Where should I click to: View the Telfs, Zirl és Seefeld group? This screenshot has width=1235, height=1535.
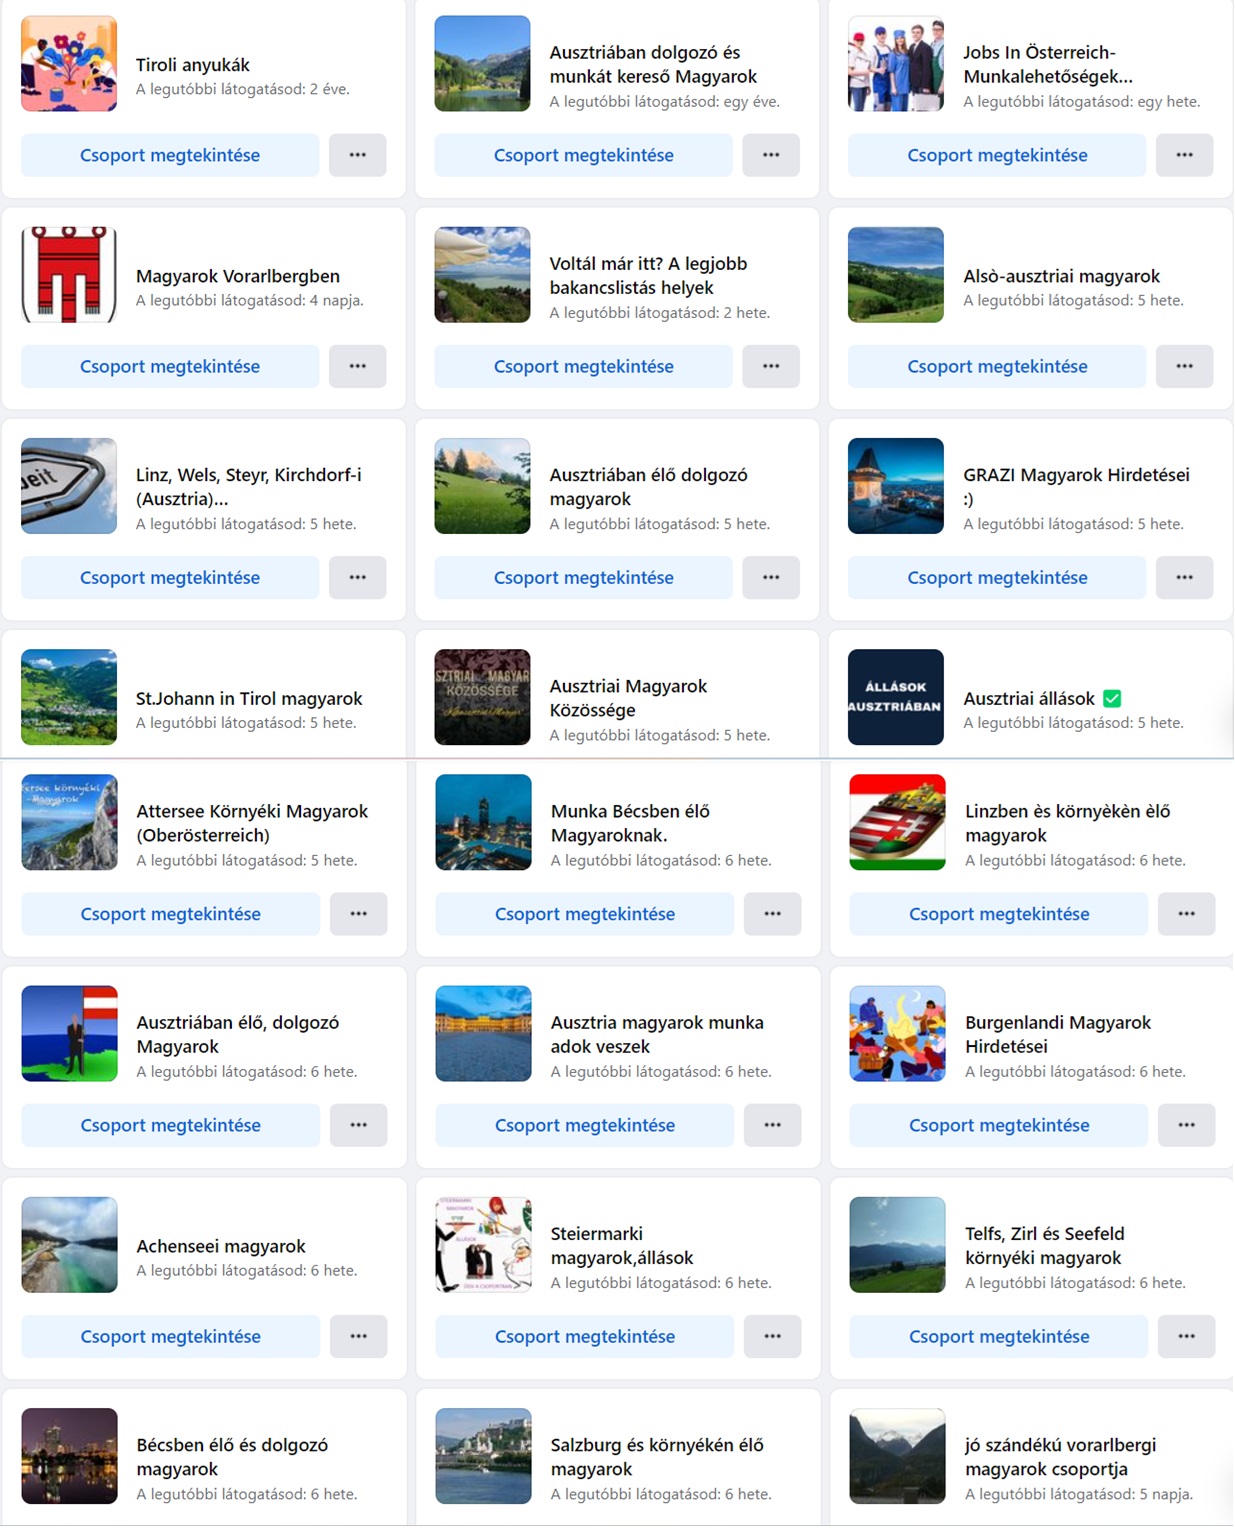coord(998,1336)
